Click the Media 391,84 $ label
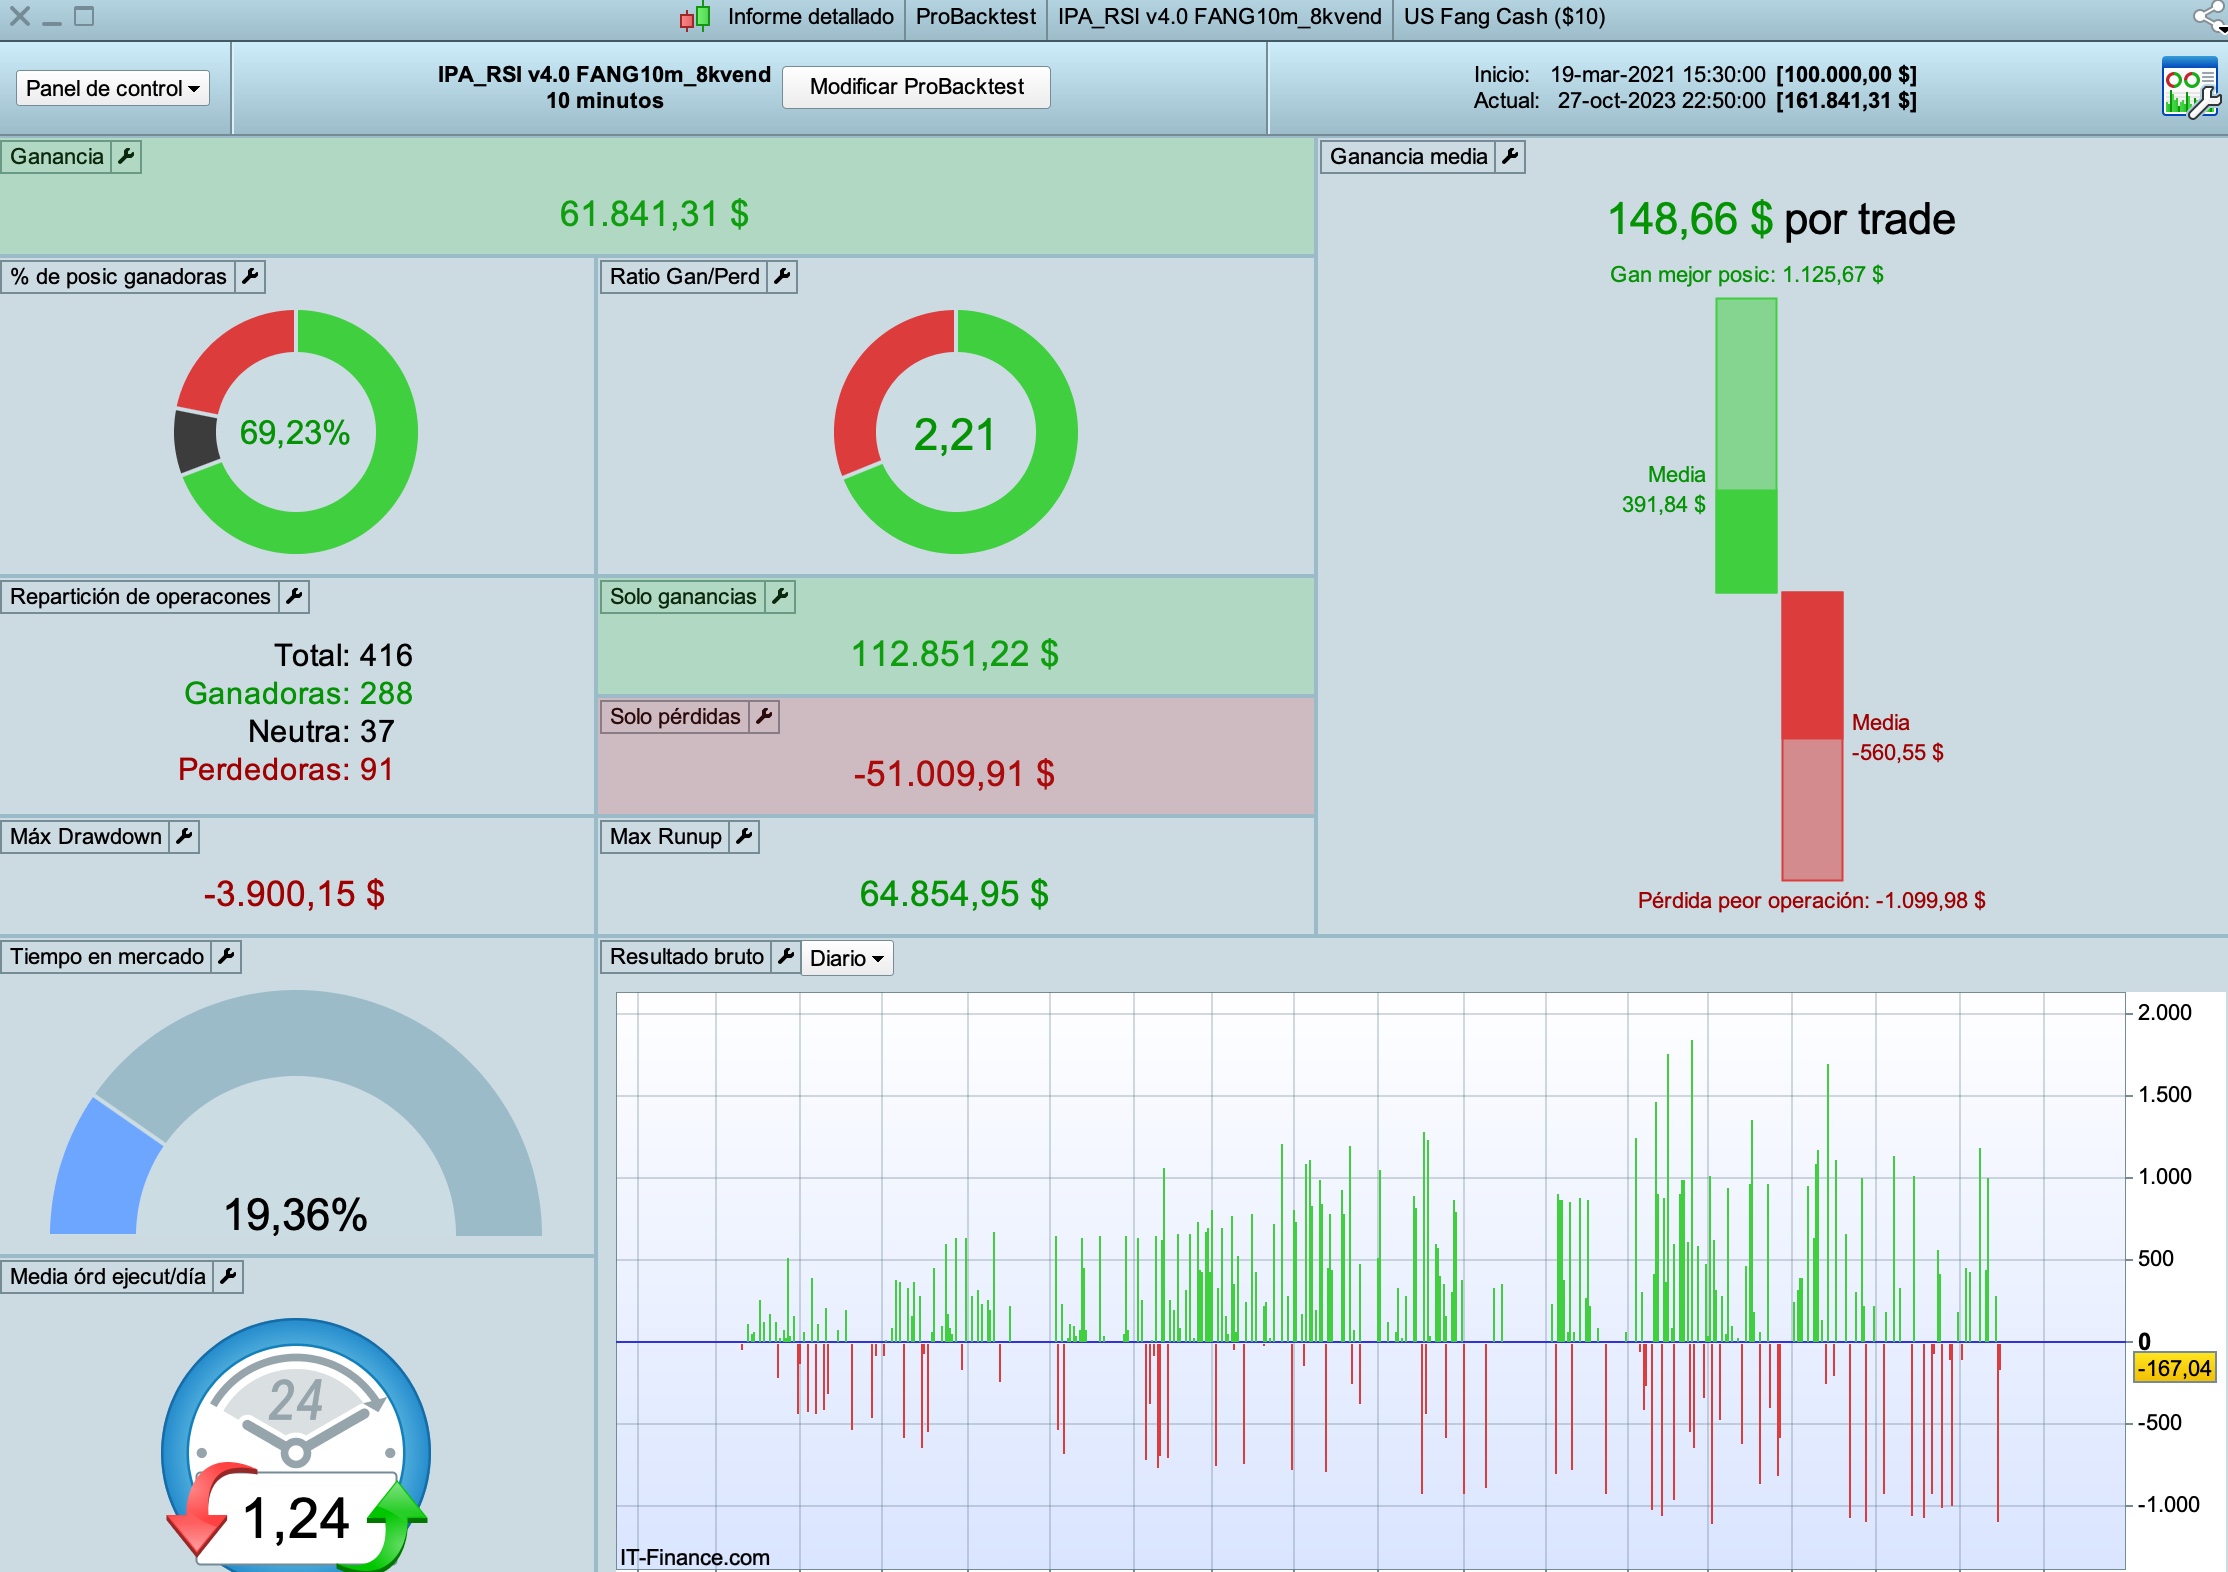The width and height of the screenshot is (2228, 1572). click(1664, 490)
